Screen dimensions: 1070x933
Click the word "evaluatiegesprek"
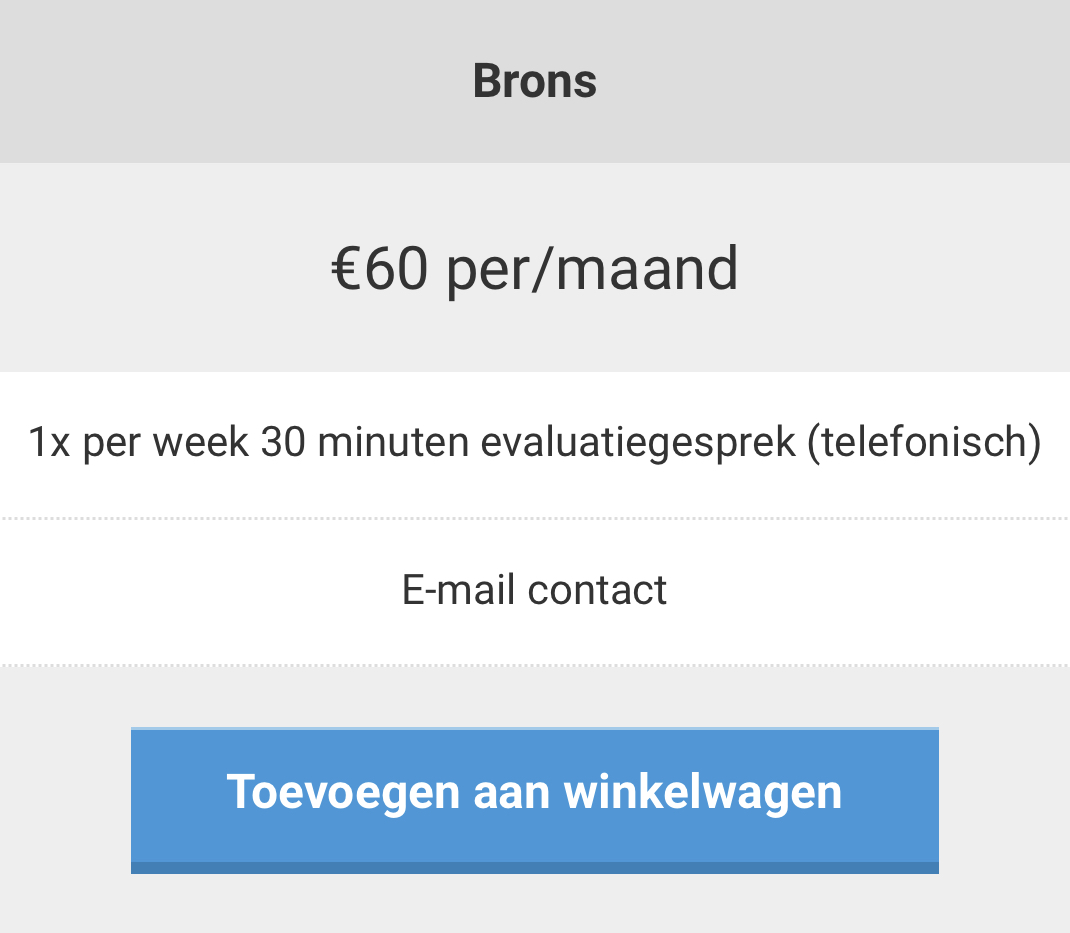coord(637,443)
